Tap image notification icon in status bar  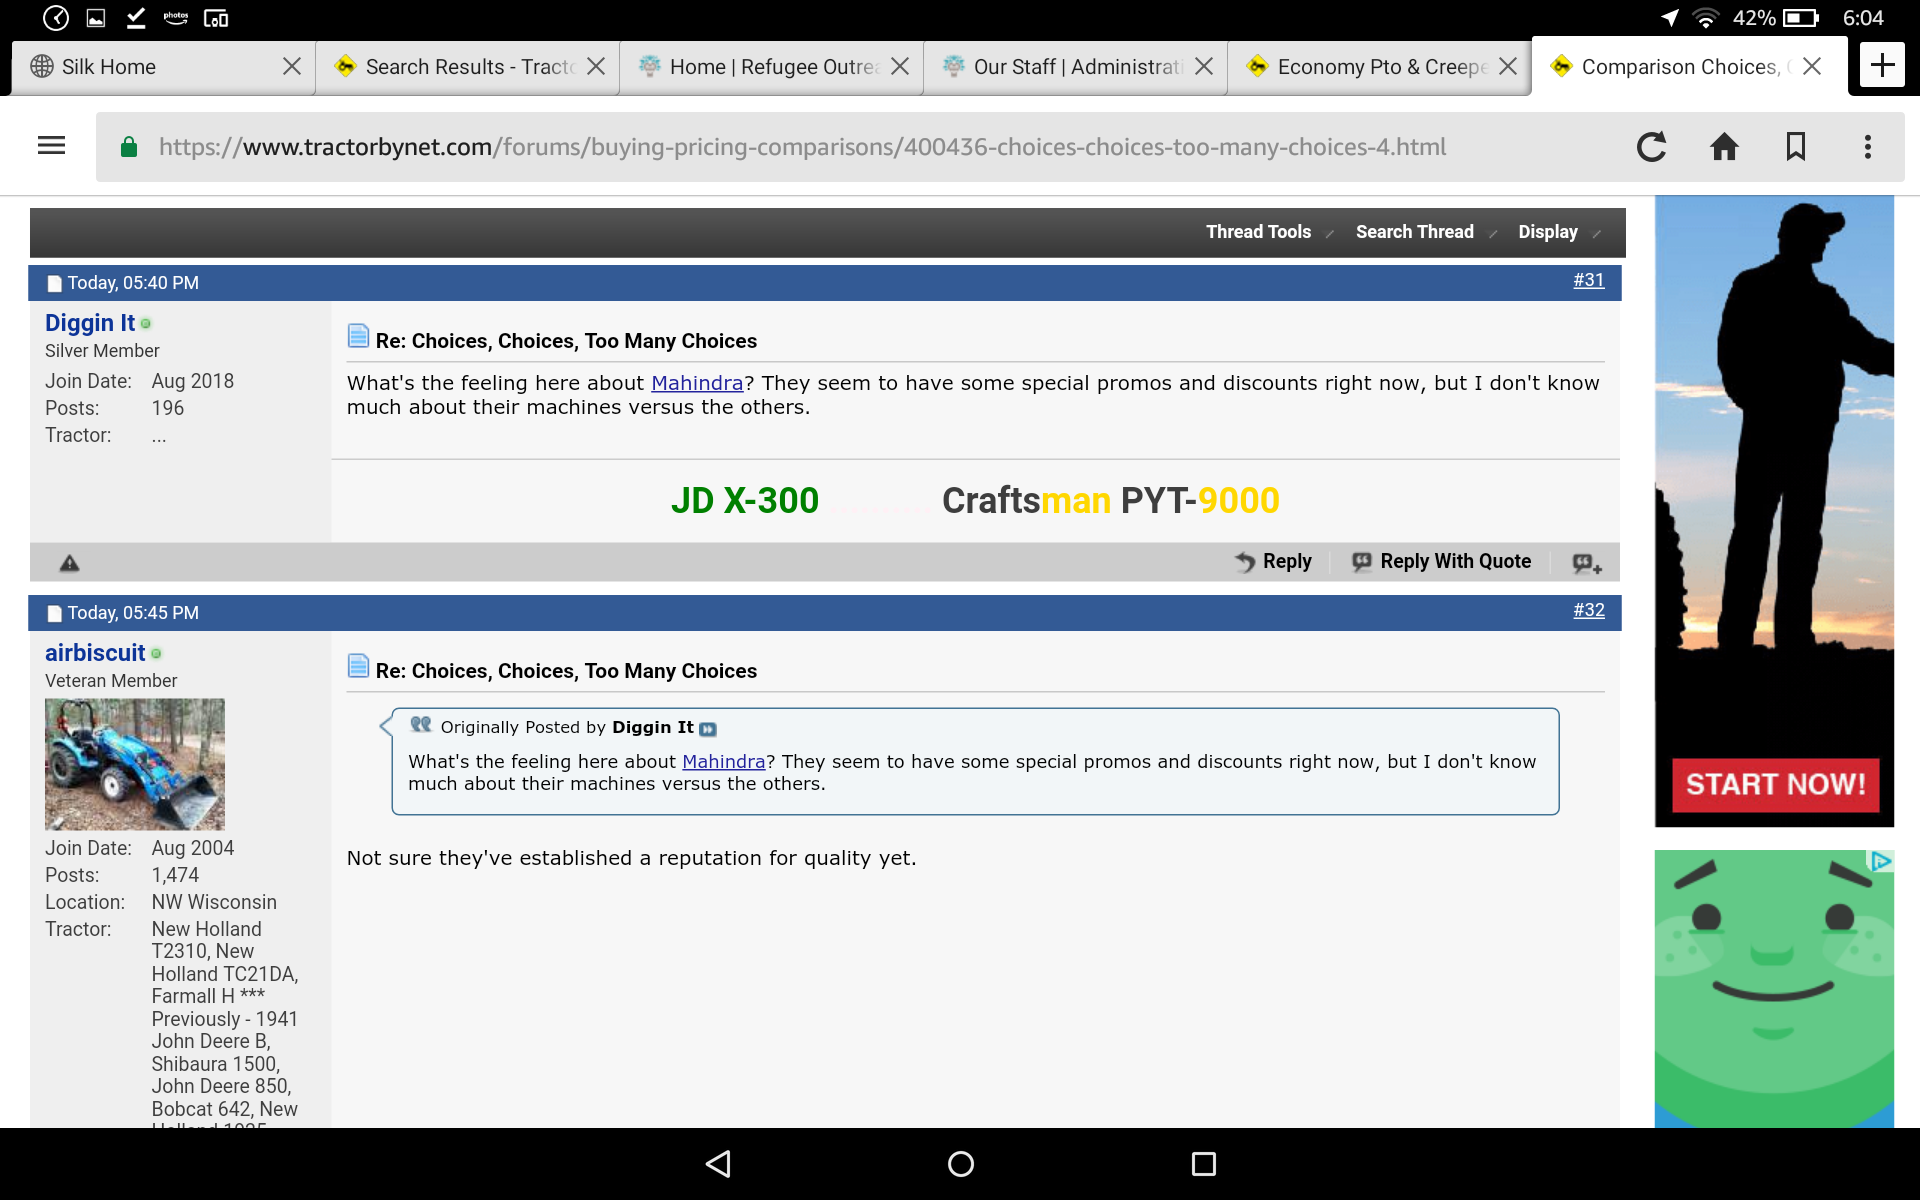96,18
